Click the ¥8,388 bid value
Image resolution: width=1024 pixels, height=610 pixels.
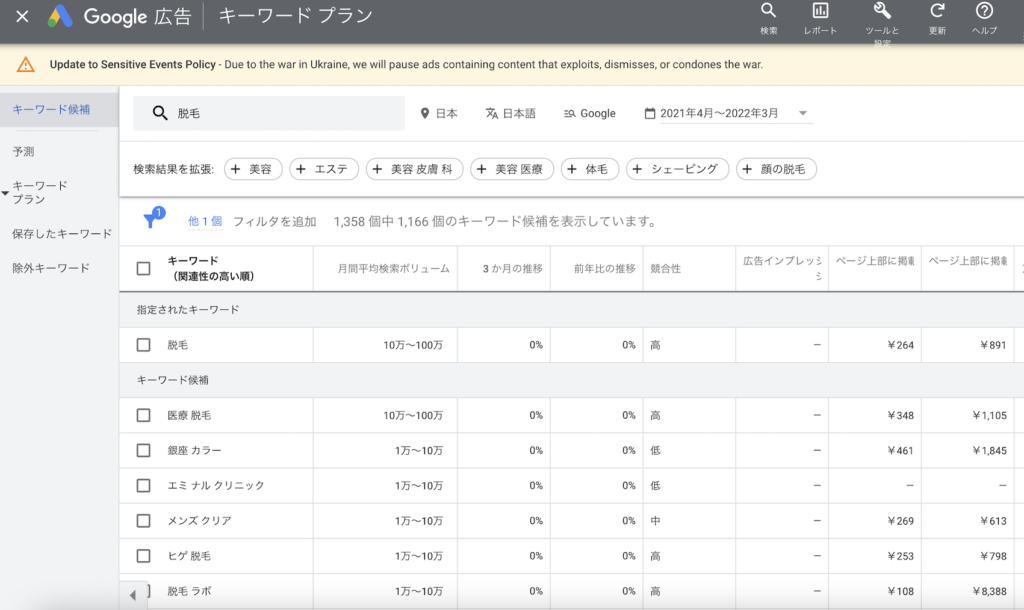[989, 592]
